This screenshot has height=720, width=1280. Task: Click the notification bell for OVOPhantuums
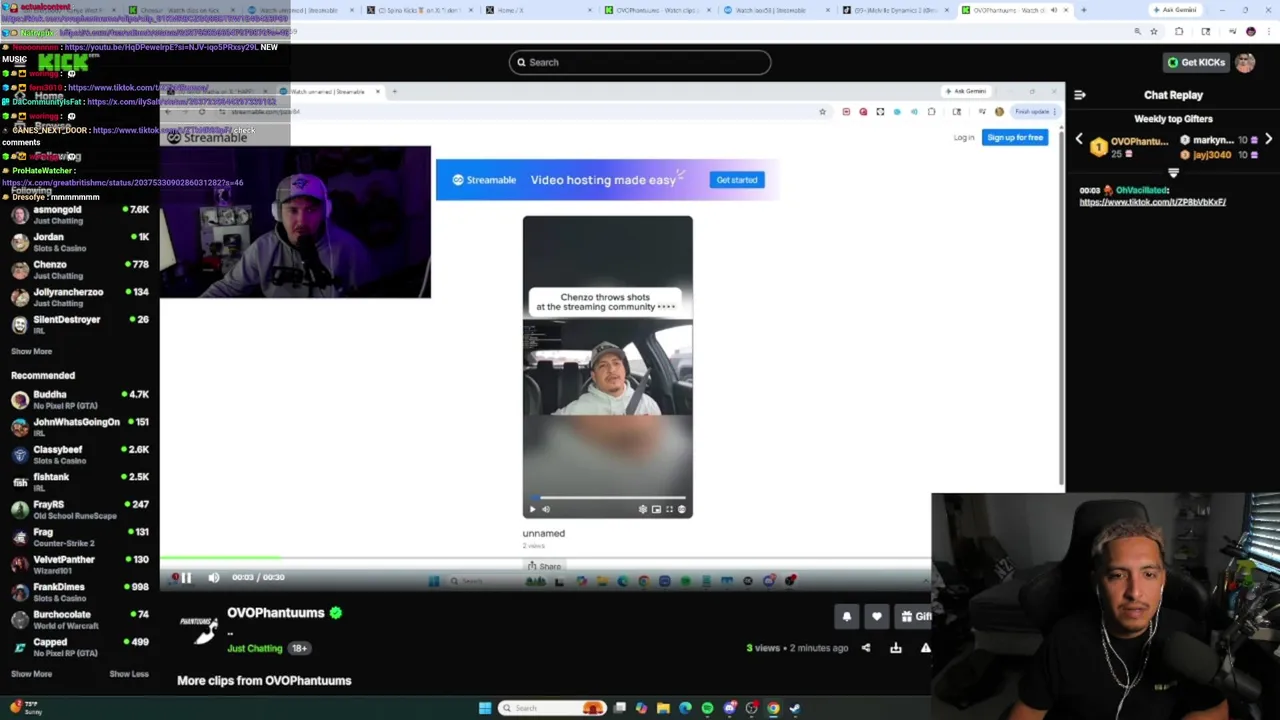pyautogui.click(x=846, y=616)
